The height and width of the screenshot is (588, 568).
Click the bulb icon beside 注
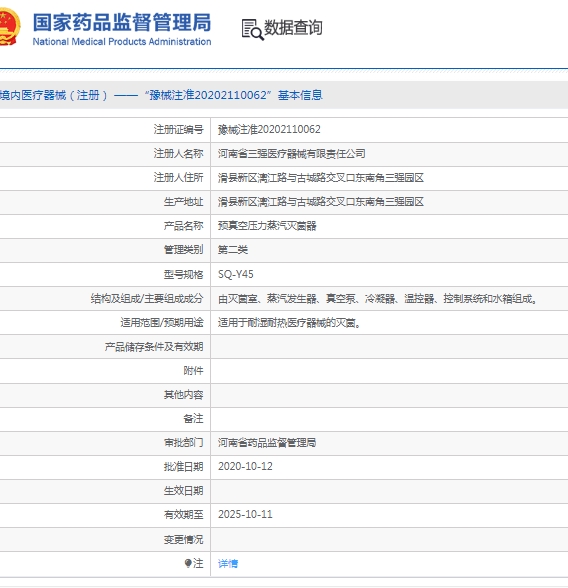(x=188, y=563)
